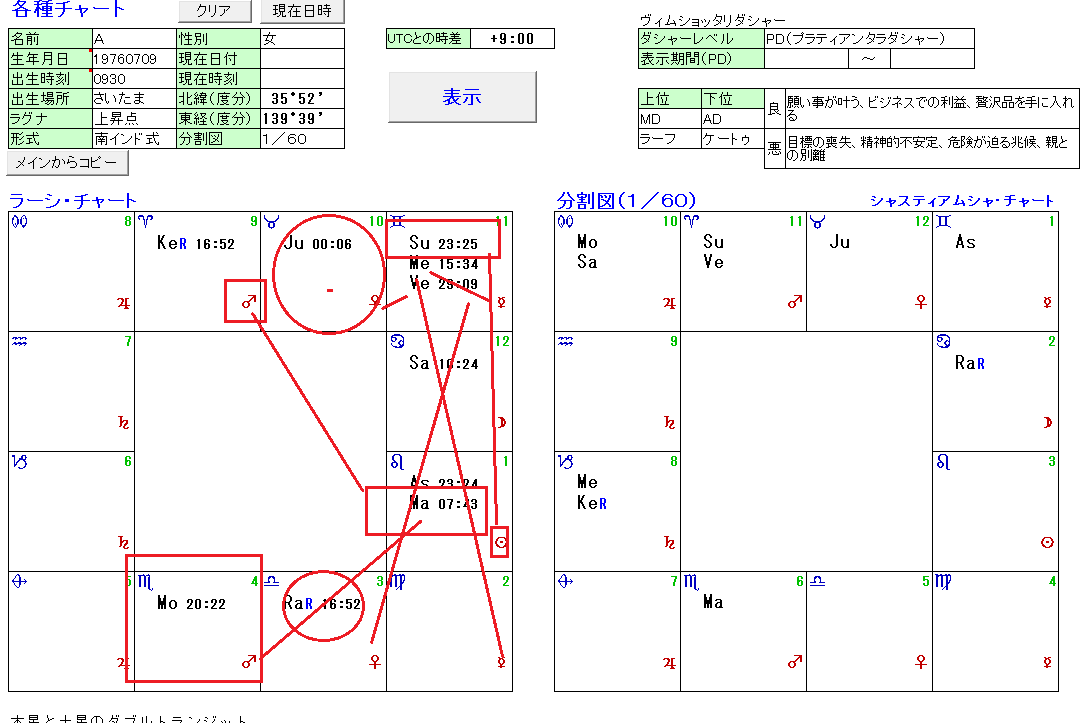This screenshot has height=723, width=1084.
Task: Click the Capricorn glyph in the 分割図 chart
Action: pos(564,462)
